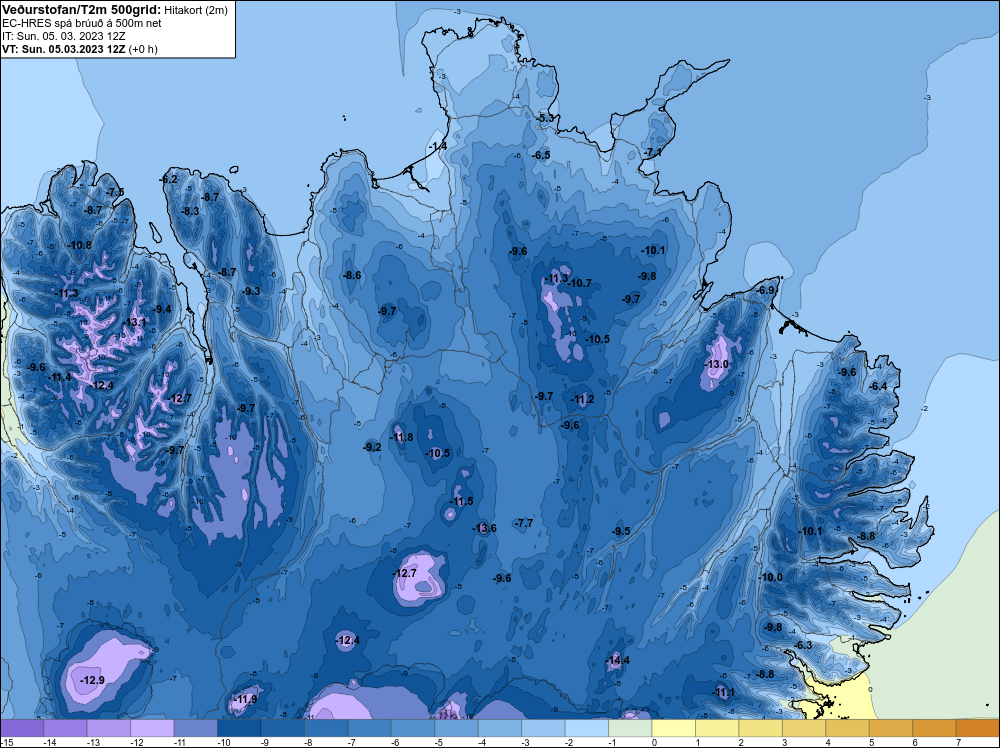Click the -7.1 temperature label

[652, 152]
